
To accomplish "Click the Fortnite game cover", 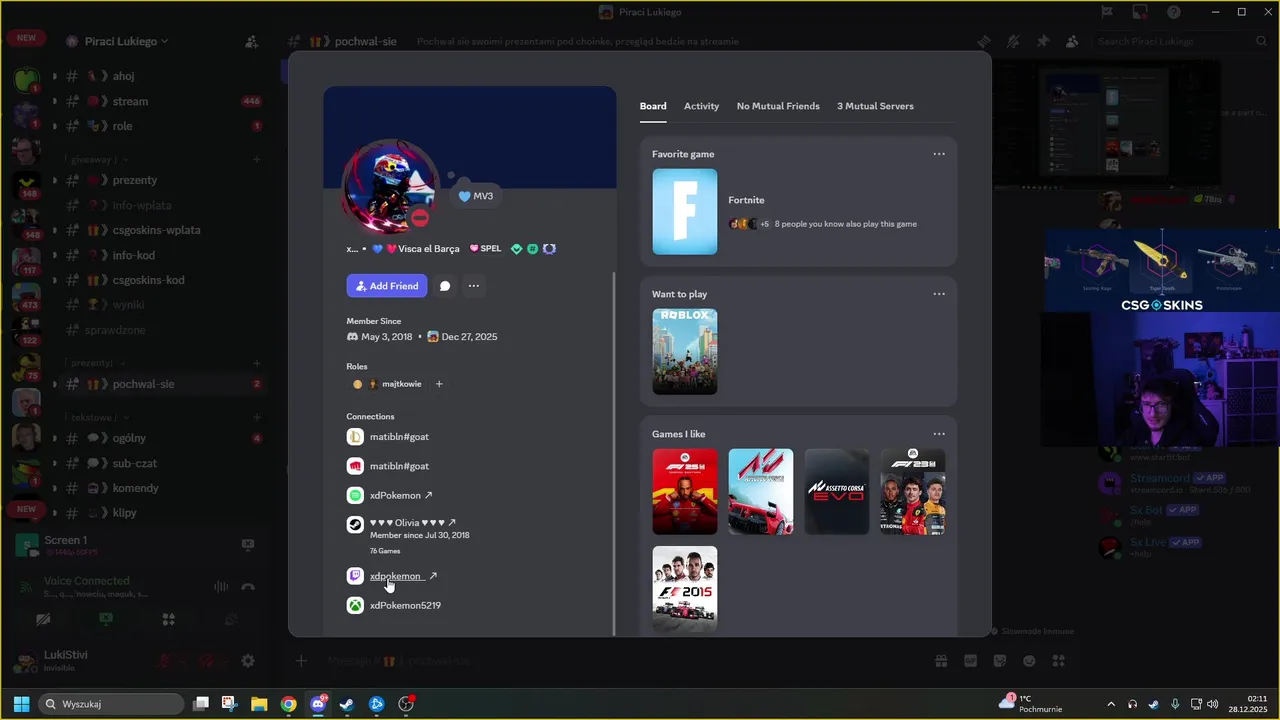I will [x=685, y=211].
